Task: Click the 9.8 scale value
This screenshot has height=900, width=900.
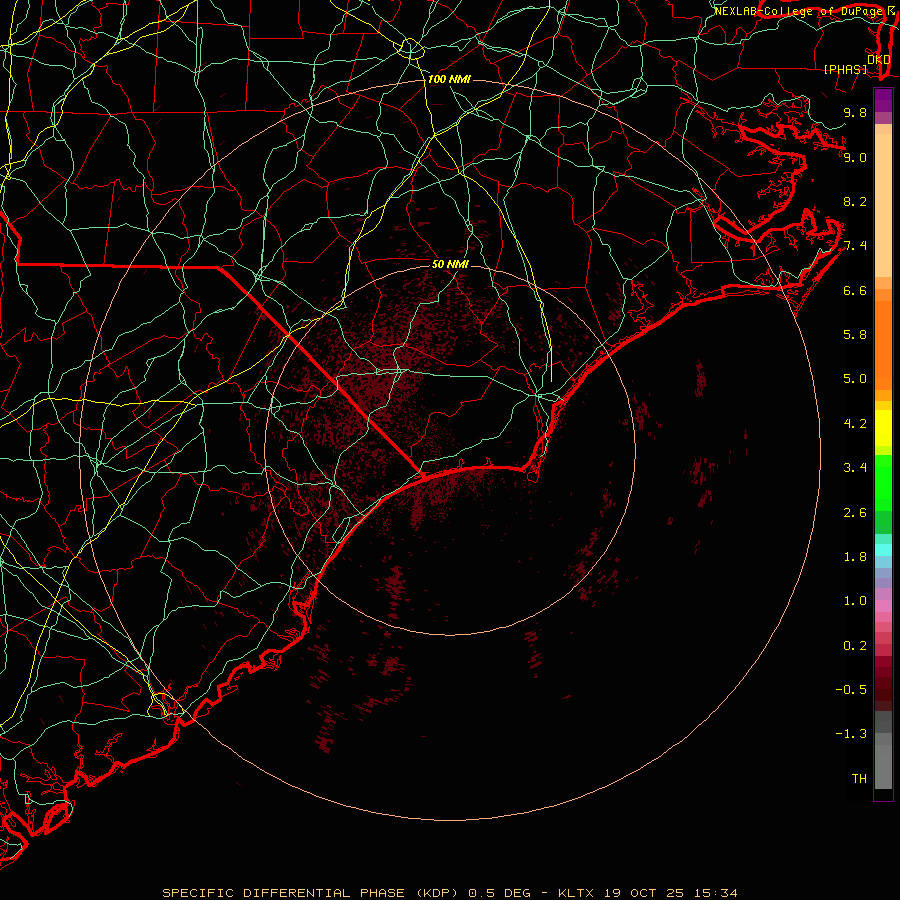Action: click(855, 112)
